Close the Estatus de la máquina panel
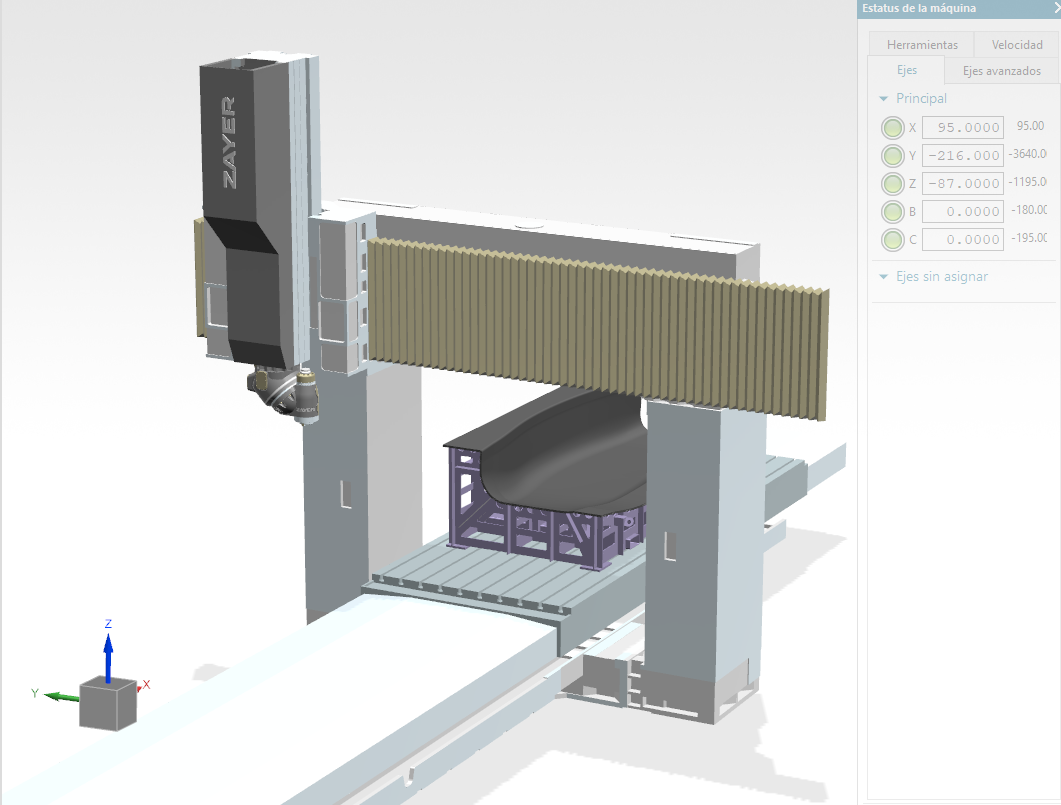The height and width of the screenshot is (805, 1061). tap(1056, 9)
